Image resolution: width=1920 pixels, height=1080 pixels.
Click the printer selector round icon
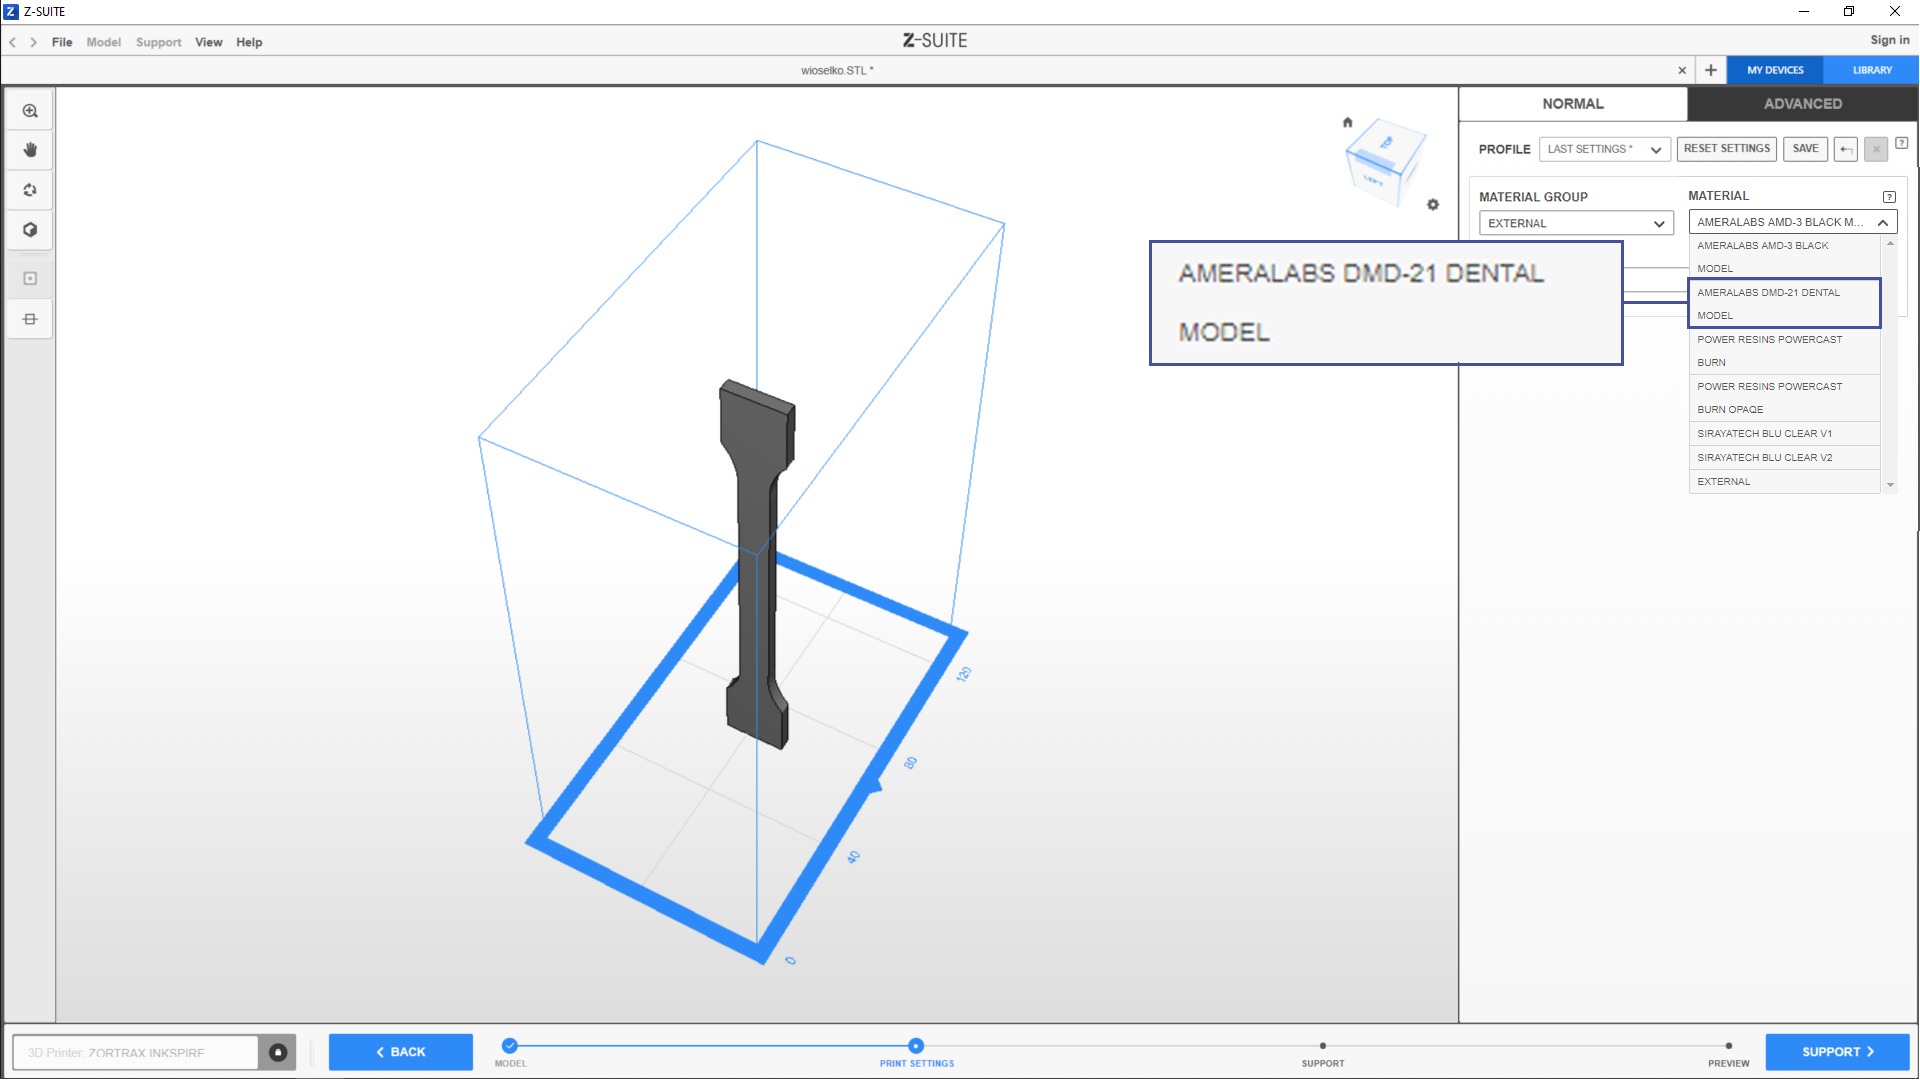[278, 1052]
